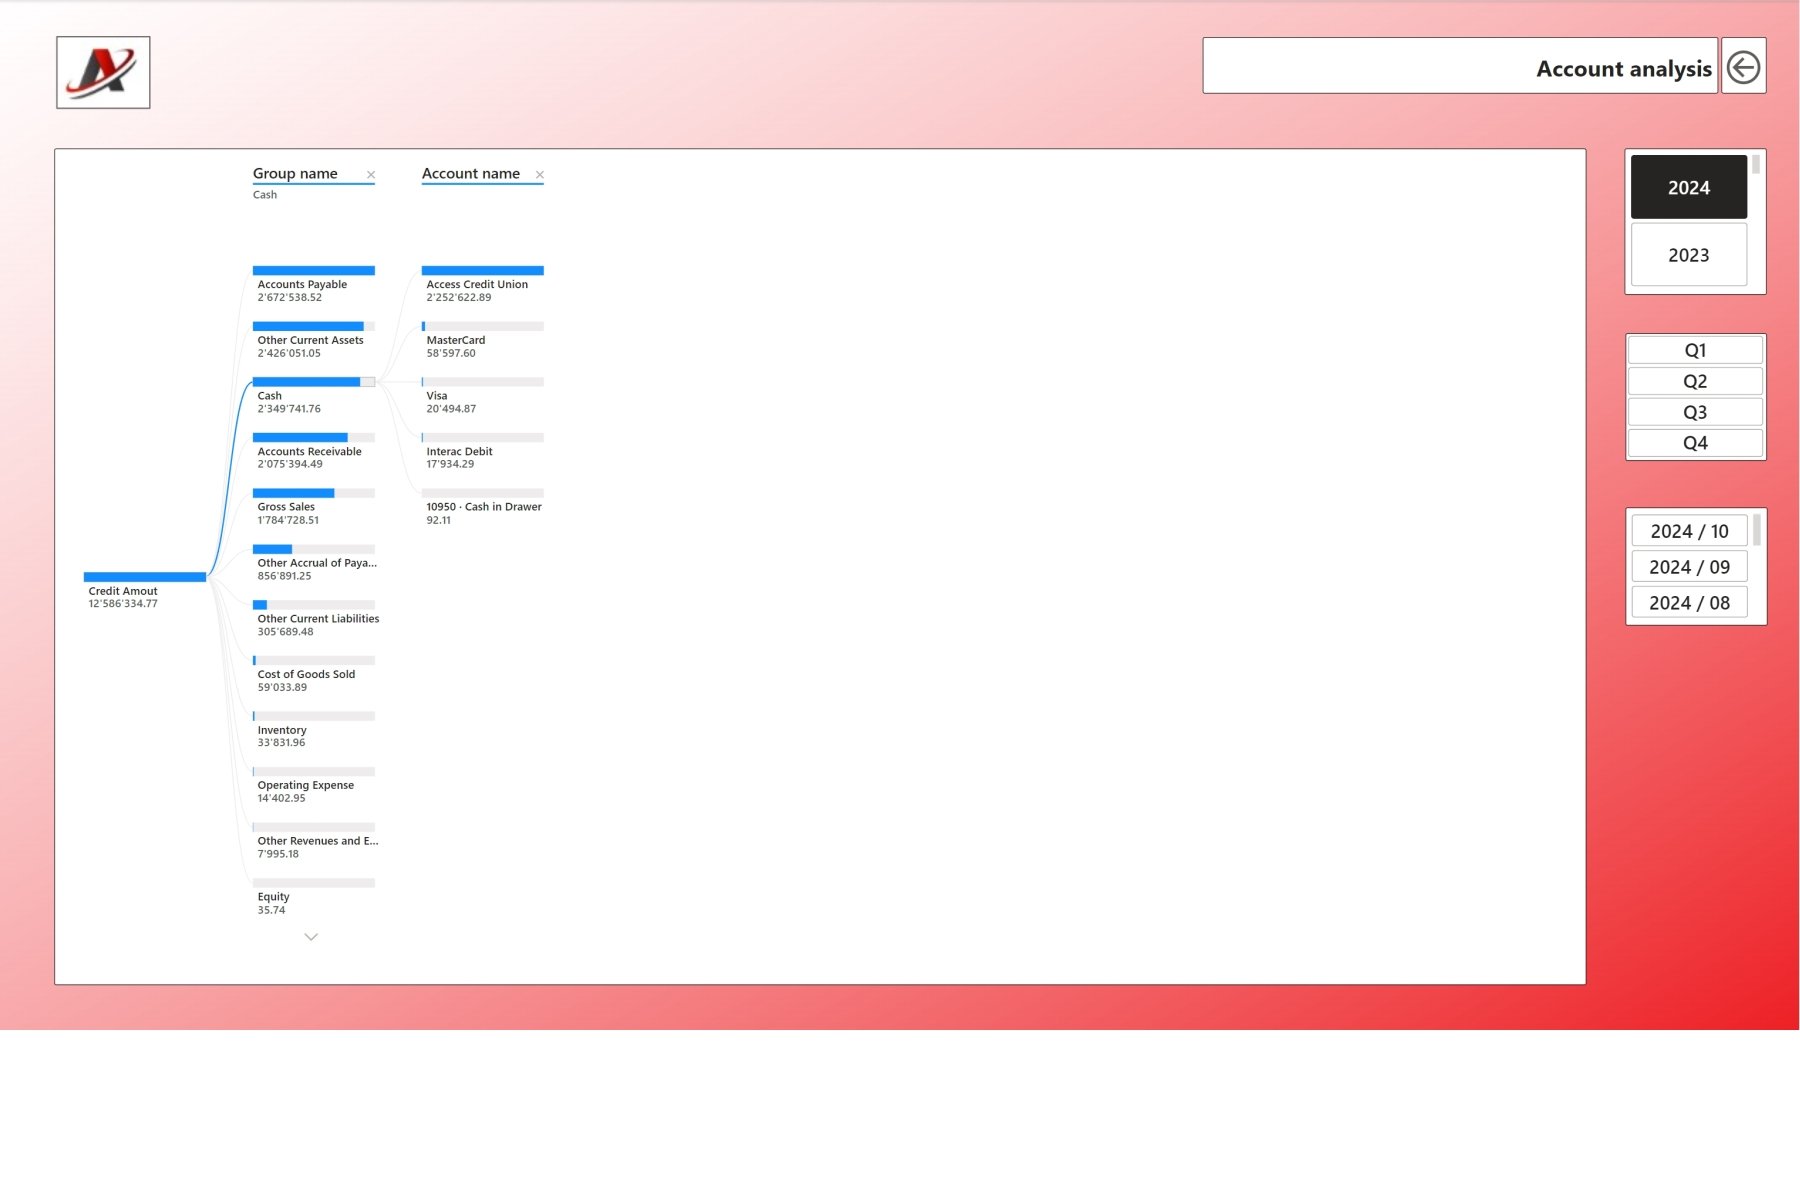1800x1200 pixels.
Task: Click the value 2'252'622.89
Action: click(459, 297)
